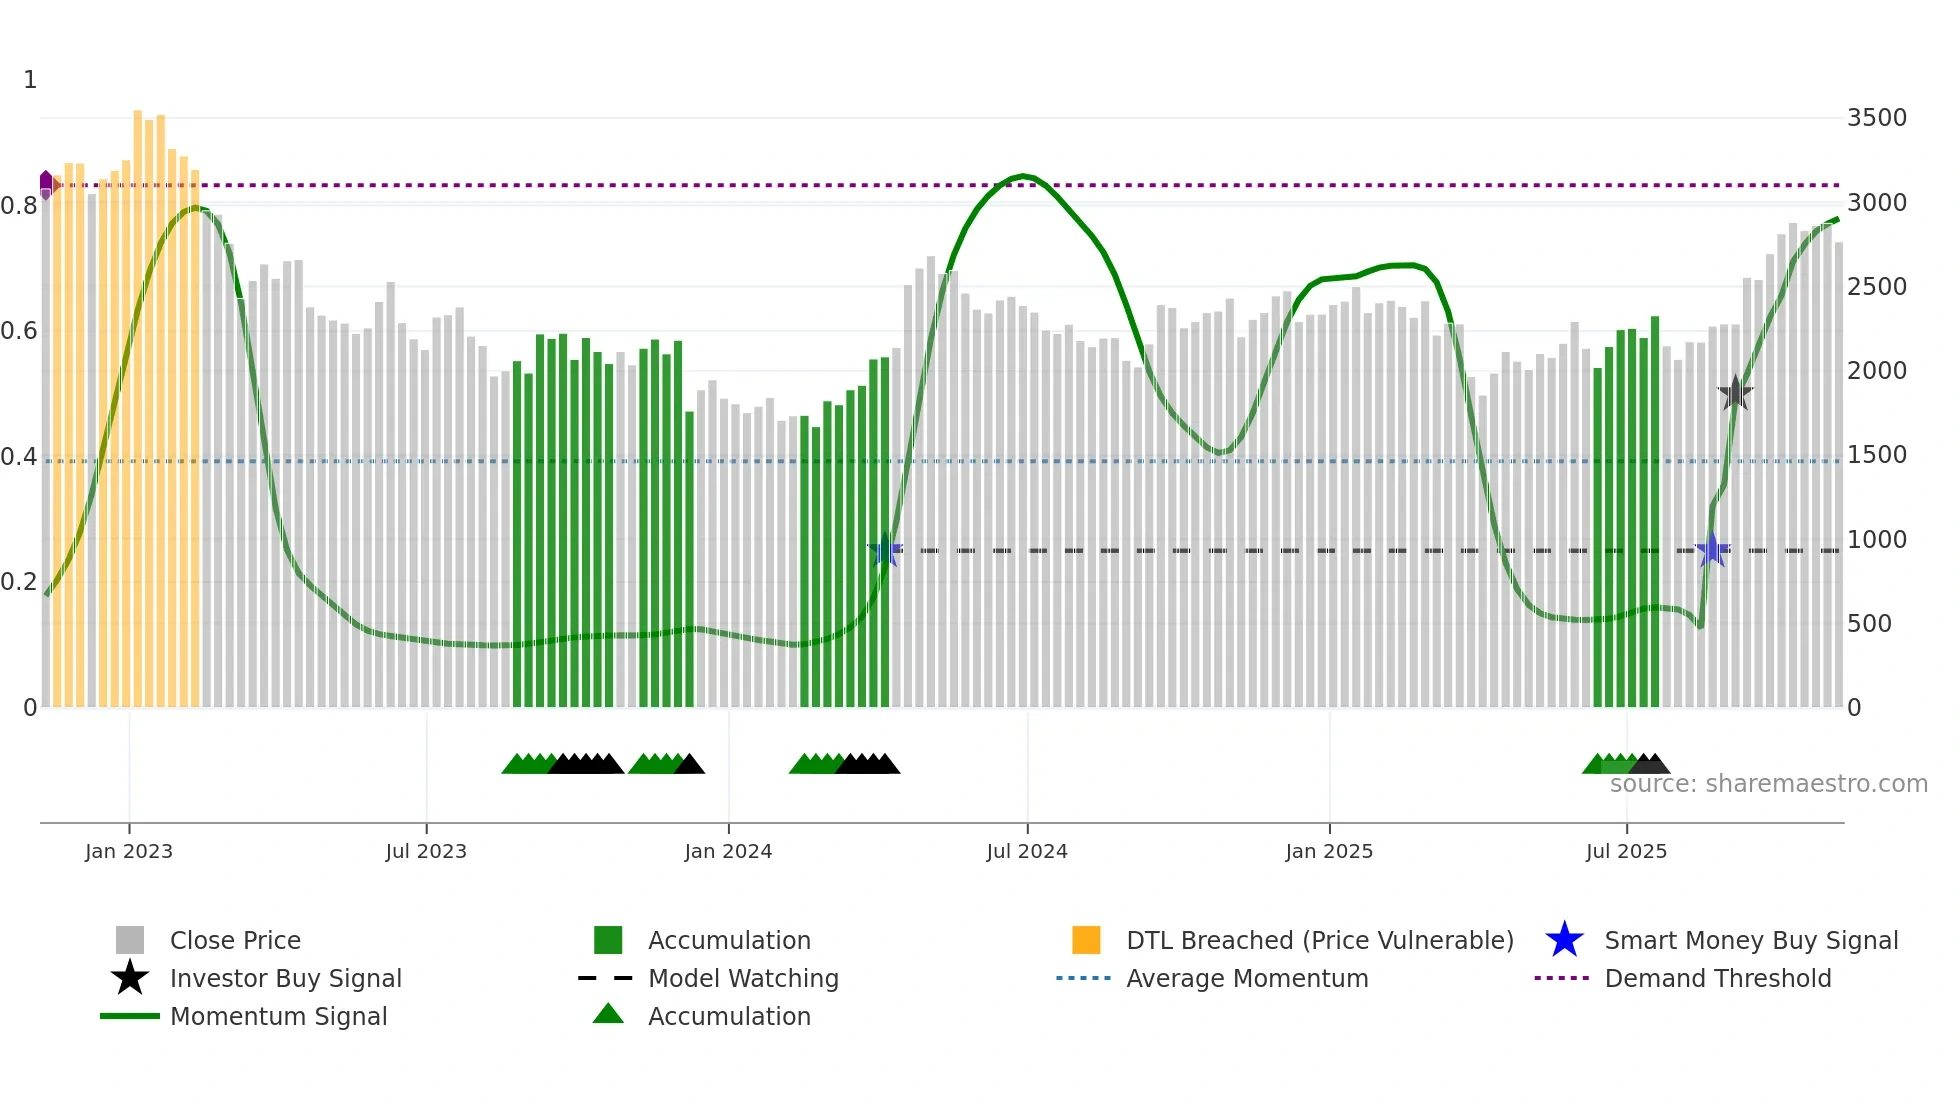Toggle the Momentum Signal legend entry

pos(278,1016)
